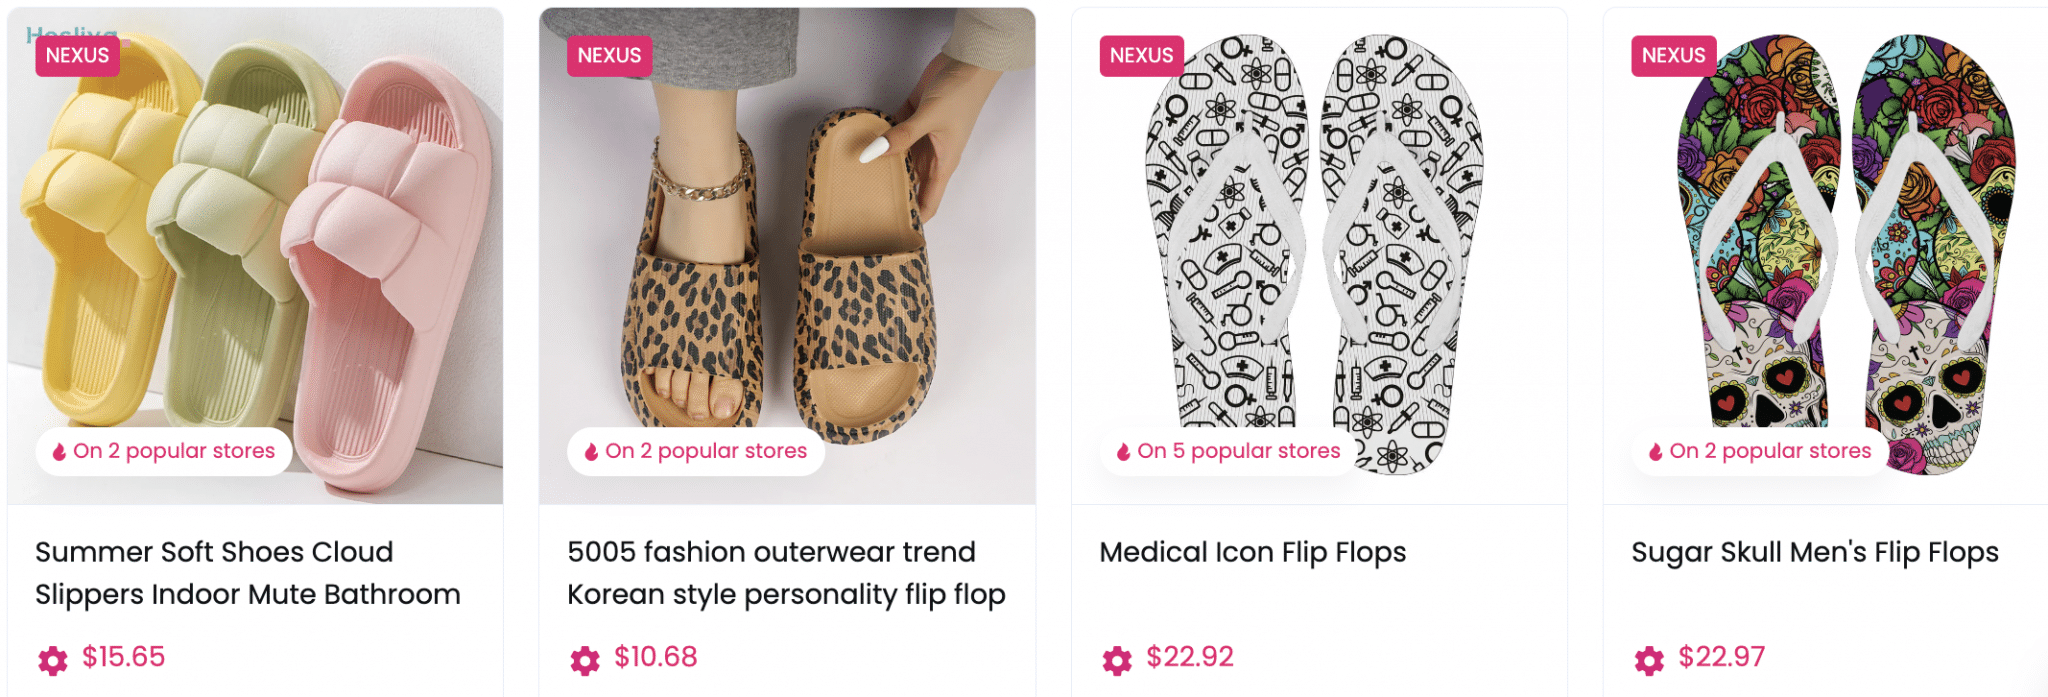The width and height of the screenshot is (2048, 697).
Task: Click flame icon on Sugar Skull card
Action: (x=1656, y=452)
